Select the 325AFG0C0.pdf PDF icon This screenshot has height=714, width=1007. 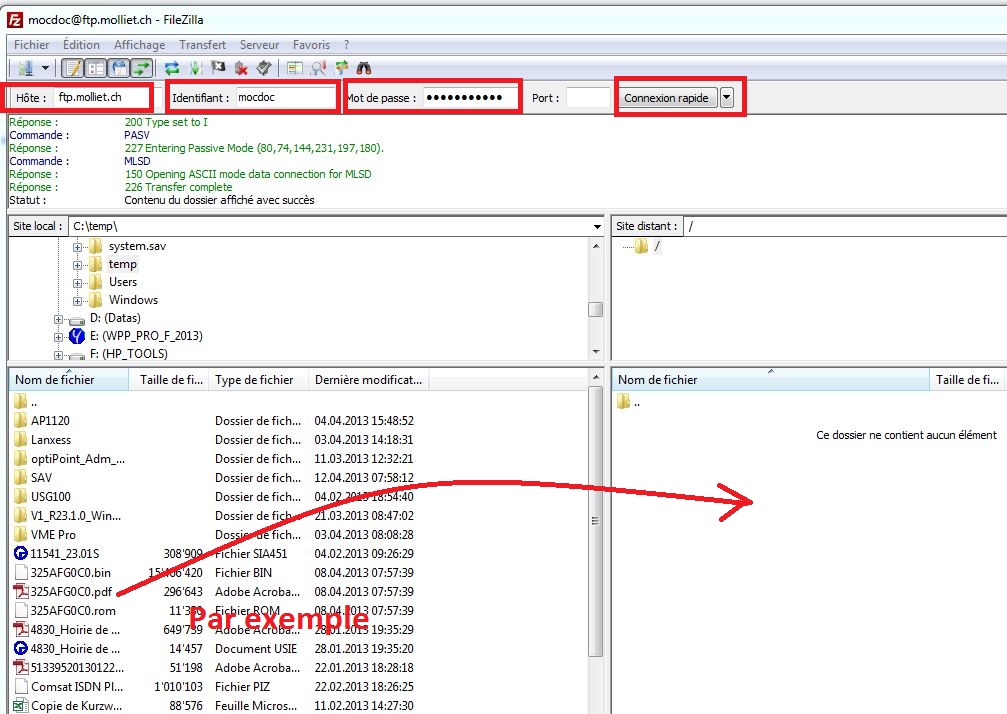click(21, 591)
